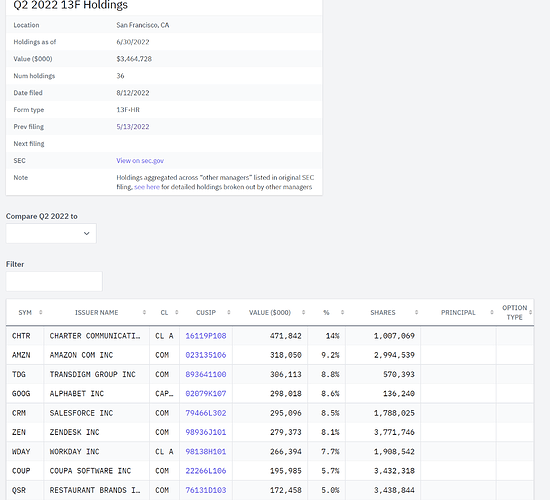Open Amazon CUSIP 023135106 link
Screen dimensions: 550x500
pyautogui.click(x=206, y=355)
